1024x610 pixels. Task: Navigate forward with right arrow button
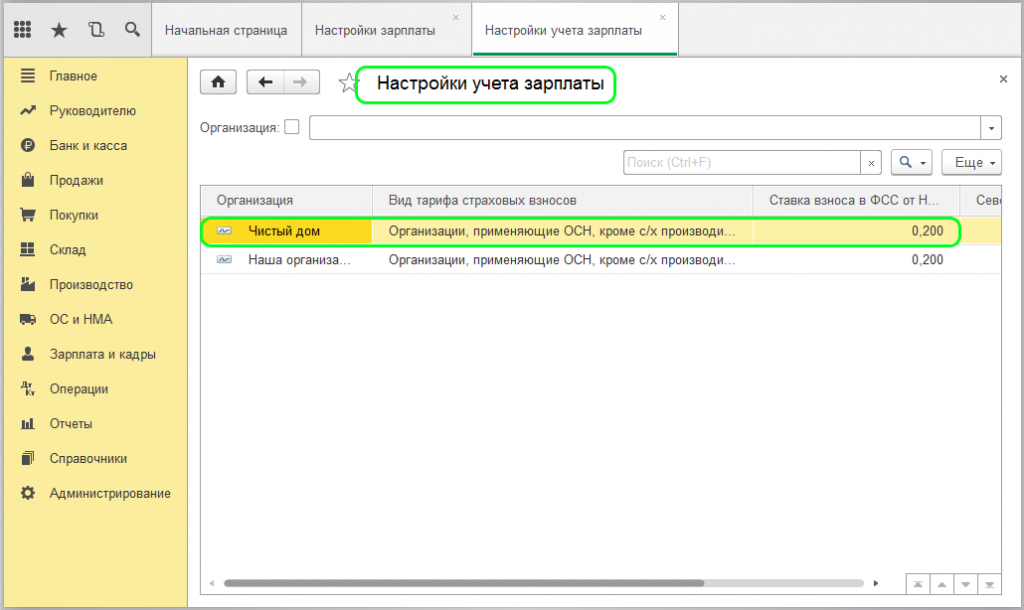[x=301, y=82]
